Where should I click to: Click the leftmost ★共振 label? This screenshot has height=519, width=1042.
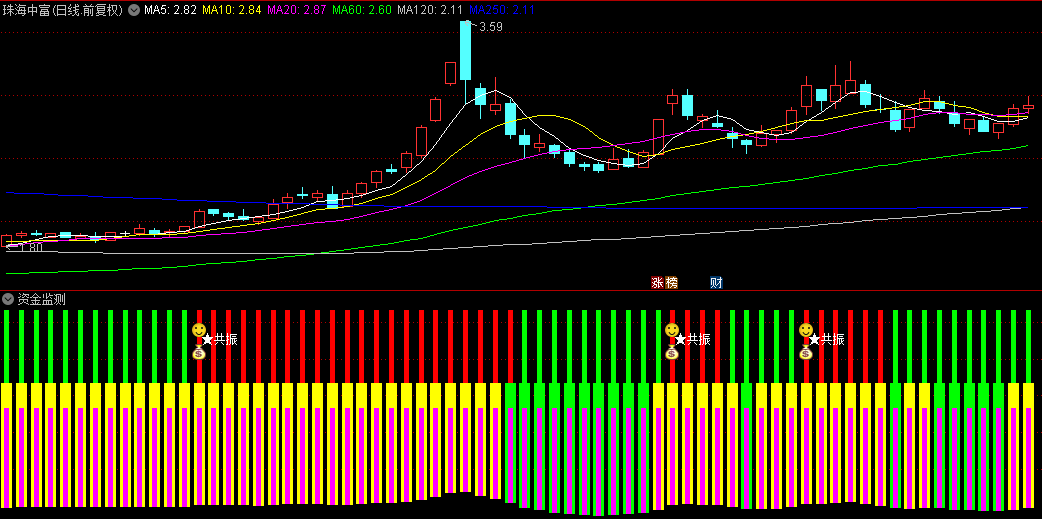(x=219, y=340)
